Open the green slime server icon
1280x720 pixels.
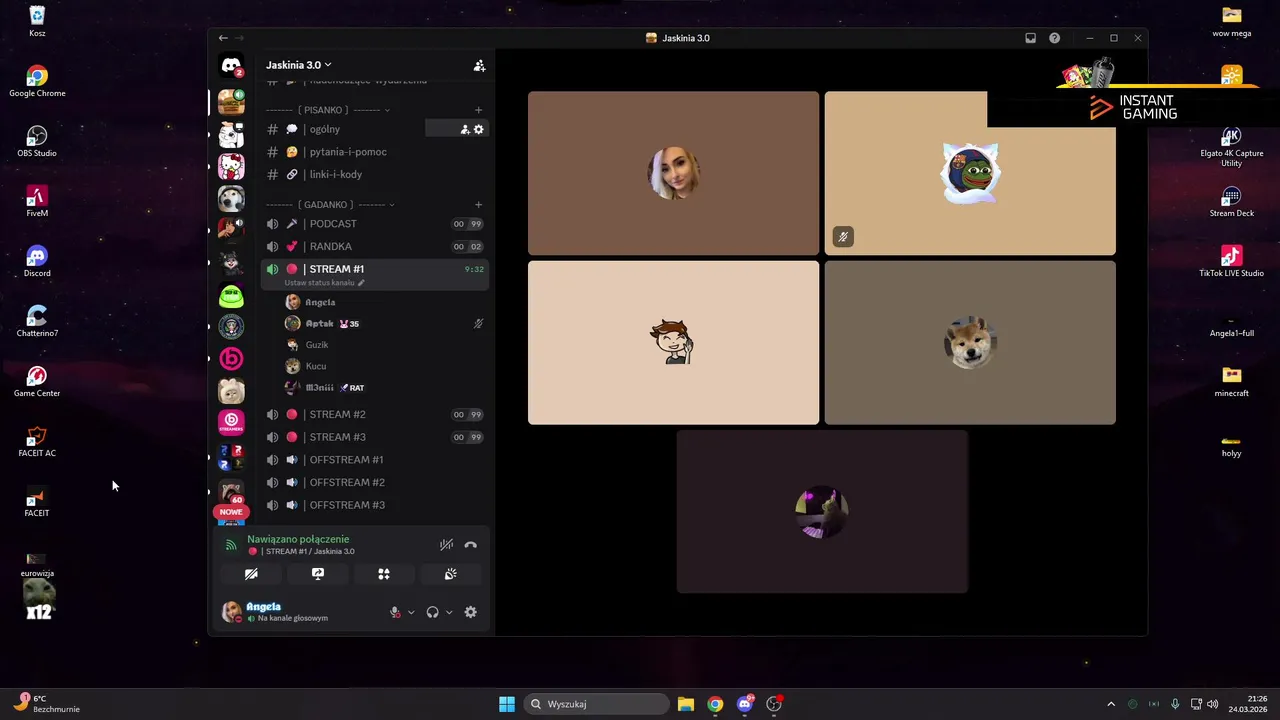[x=231, y=295]
